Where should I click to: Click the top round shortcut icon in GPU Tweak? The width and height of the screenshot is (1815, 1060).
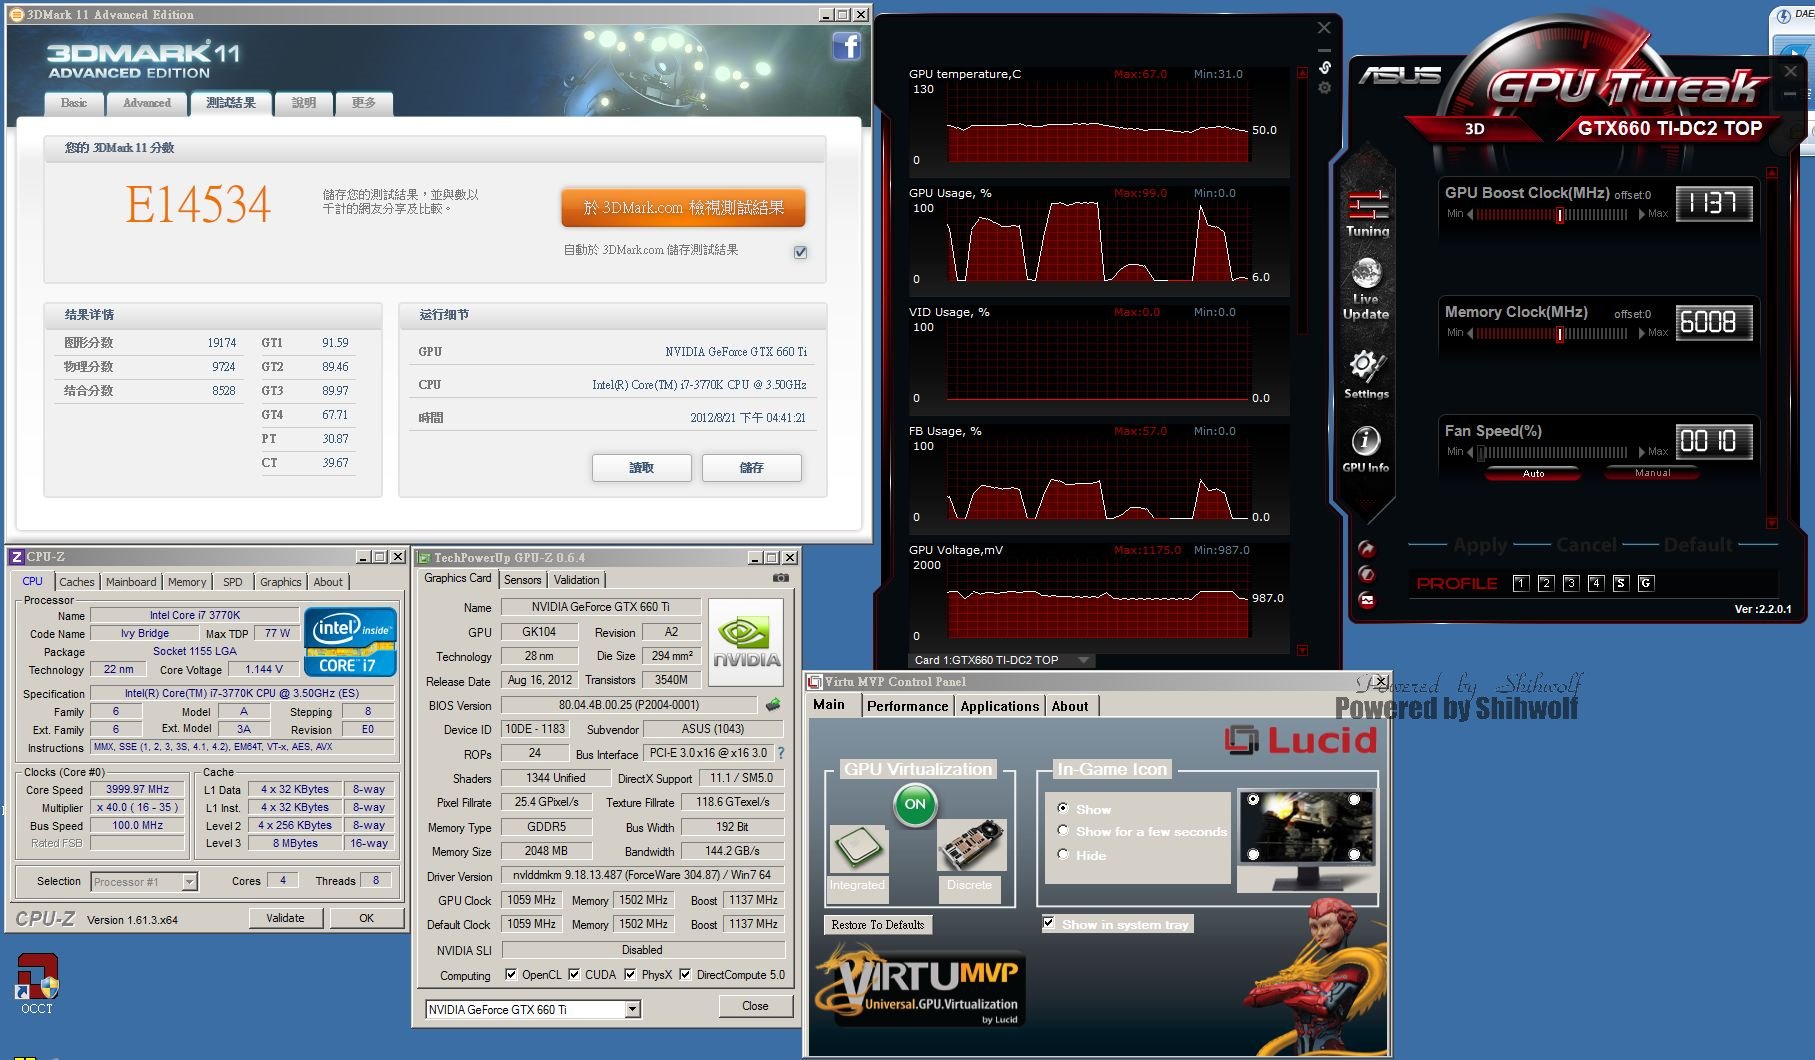point(1367,549)
